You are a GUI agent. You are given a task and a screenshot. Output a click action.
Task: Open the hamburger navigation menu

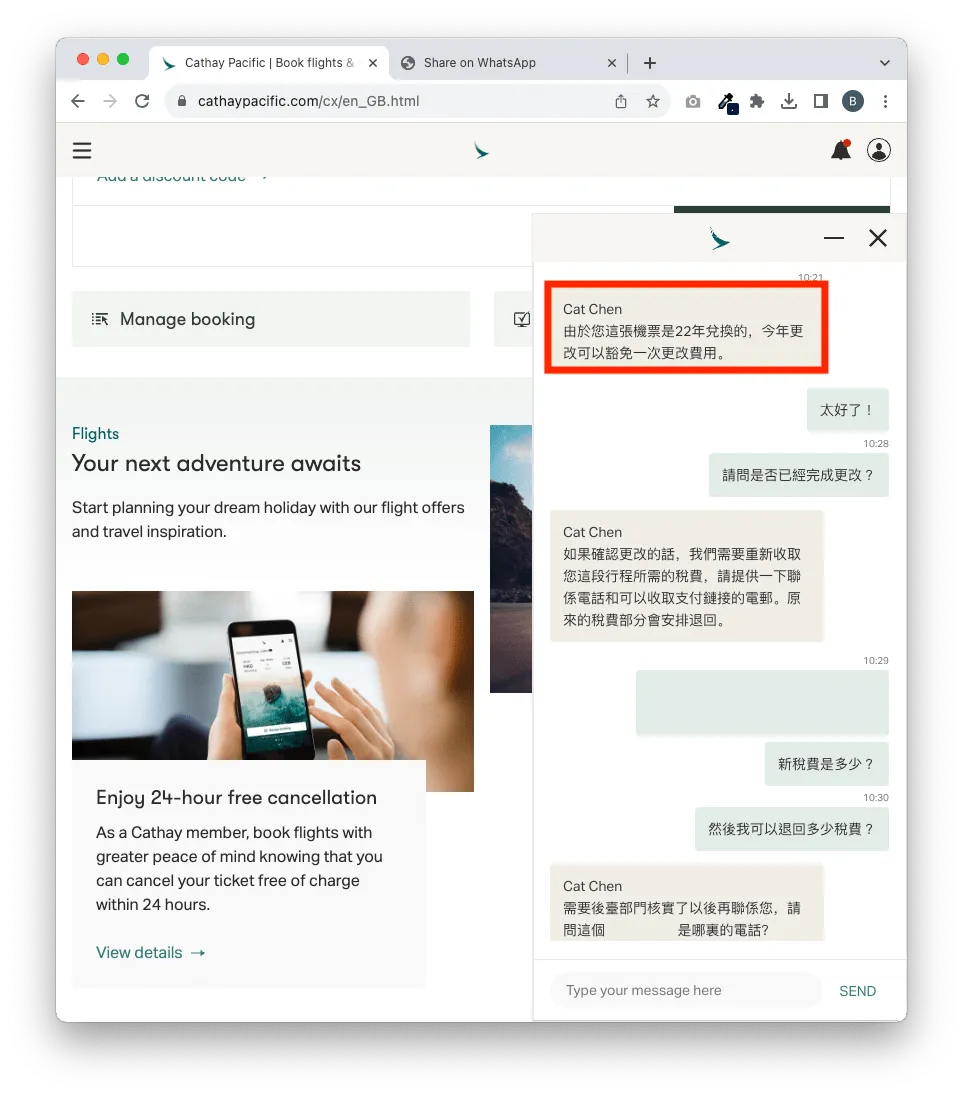click(82, 150)
